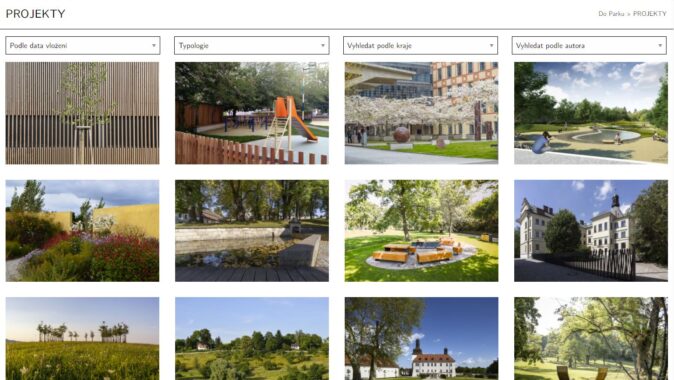Open the white chateau with red roof thumbnail
This screenshot has height=380, width=674.
pyautogui.click(x=421, y=339)
